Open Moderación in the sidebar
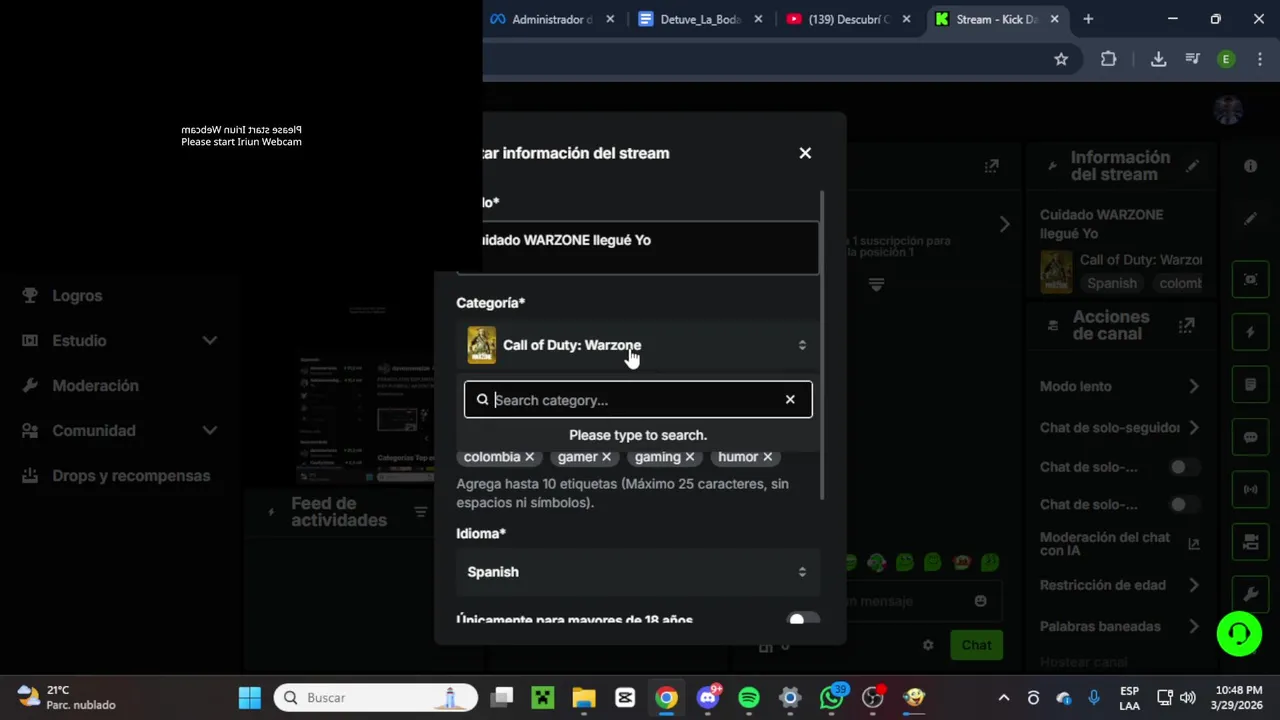 tap(95, 386)
